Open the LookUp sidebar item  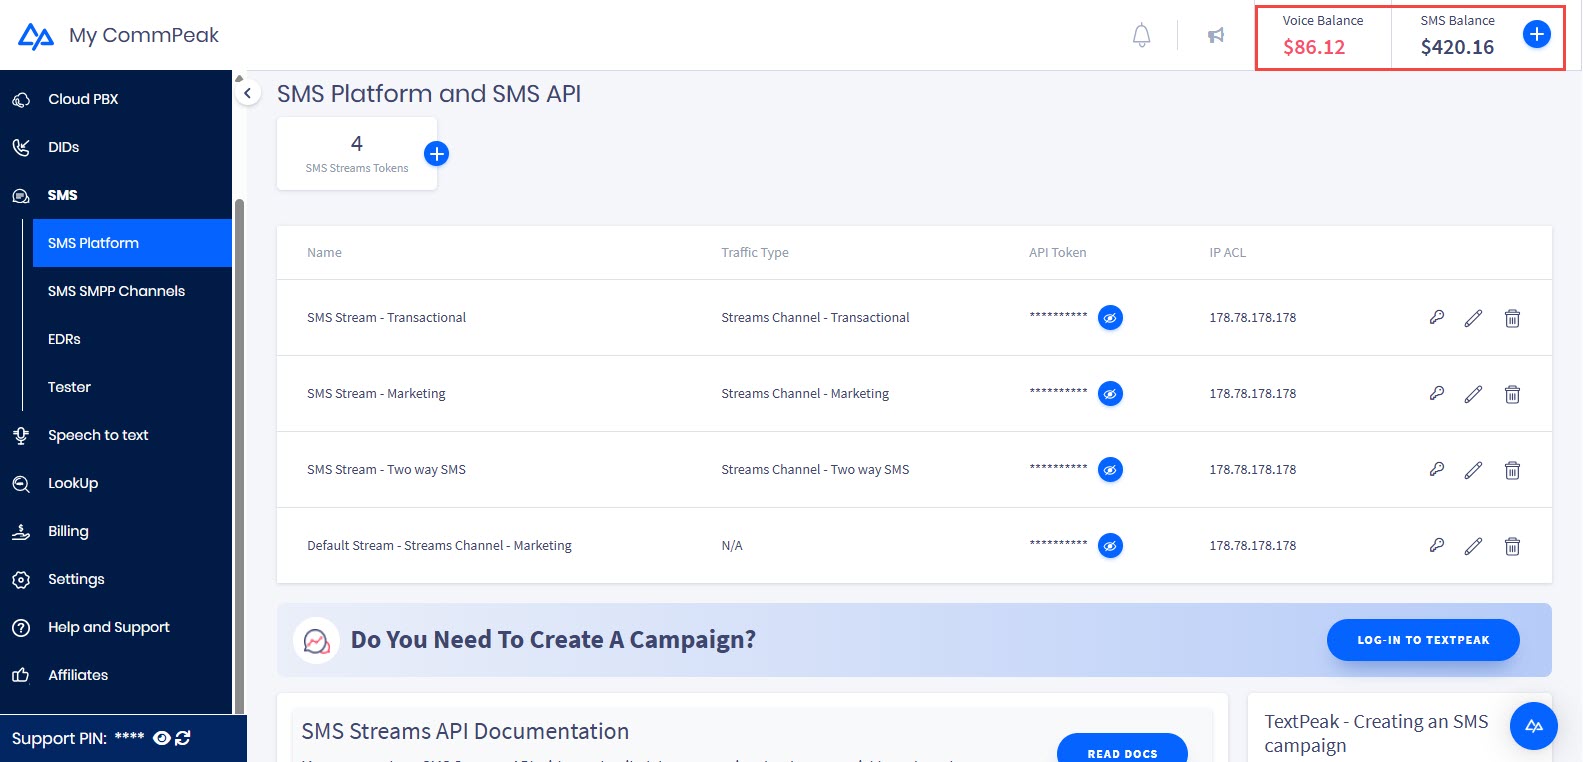73,483
